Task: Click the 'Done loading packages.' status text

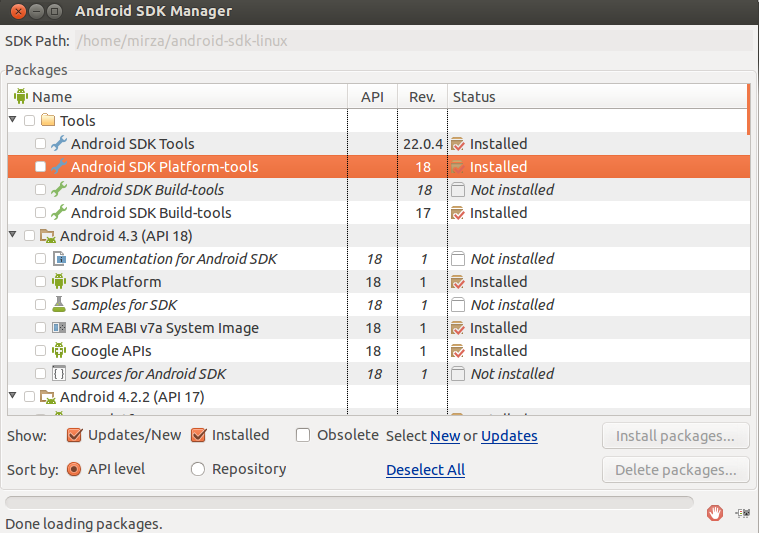Action: coord(84,524)
